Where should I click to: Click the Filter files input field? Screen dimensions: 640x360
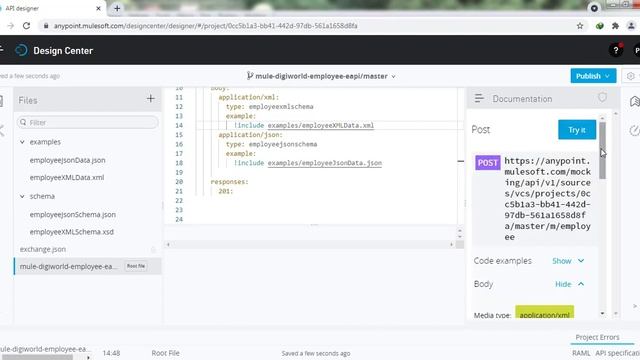(87, 122)
